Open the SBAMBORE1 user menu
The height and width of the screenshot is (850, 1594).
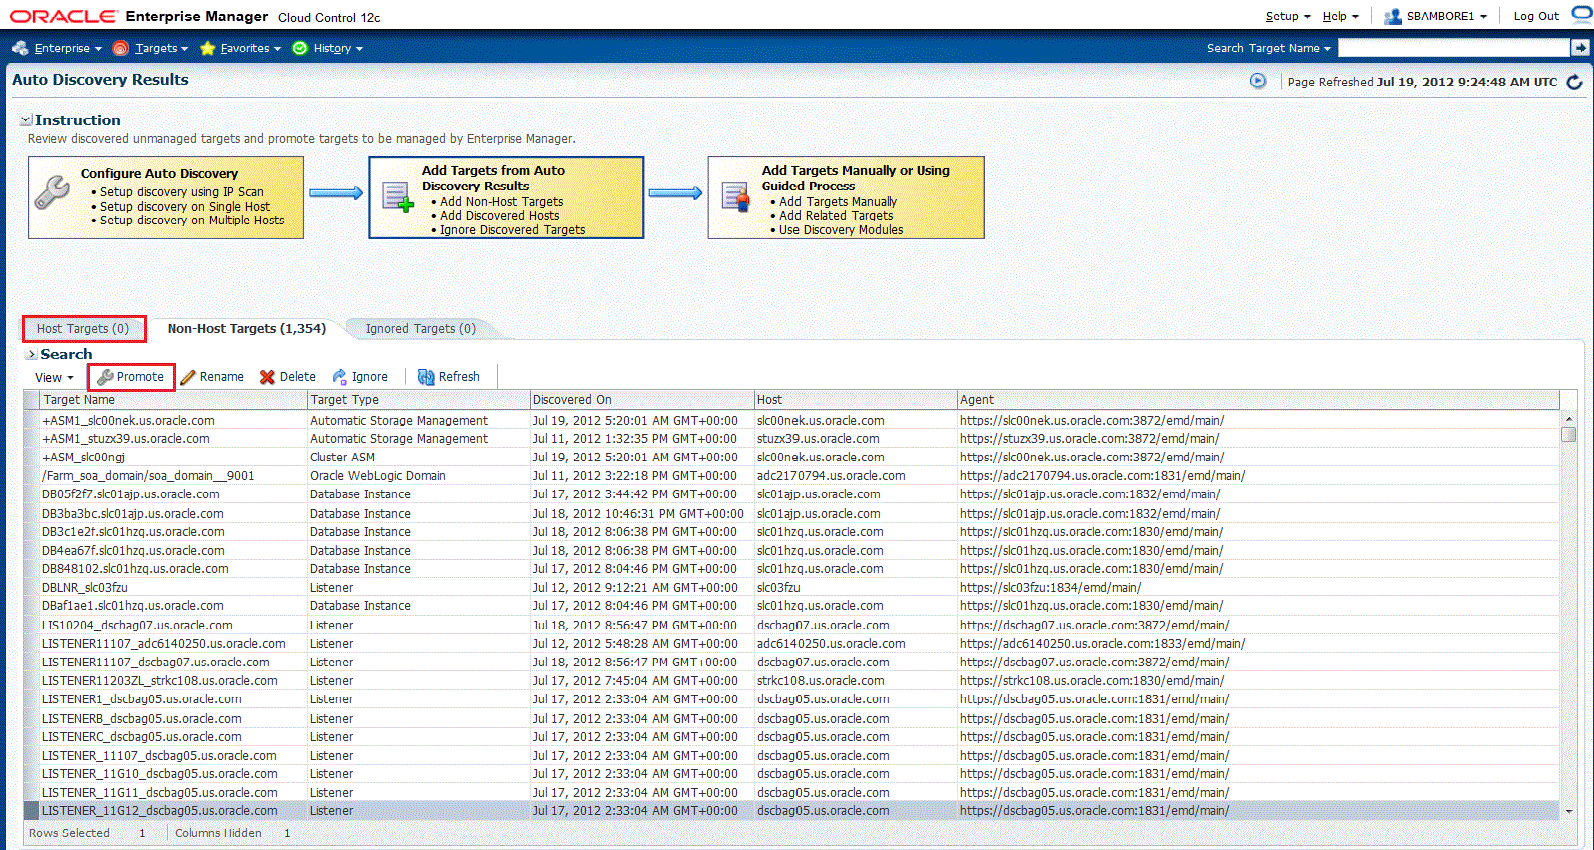pyautogui.click(x=1435, y=16)
